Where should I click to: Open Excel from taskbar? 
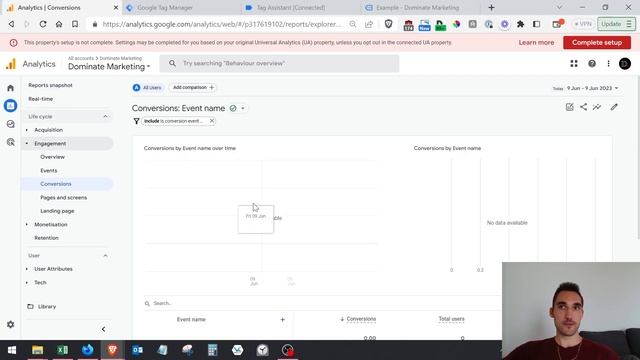62,350
